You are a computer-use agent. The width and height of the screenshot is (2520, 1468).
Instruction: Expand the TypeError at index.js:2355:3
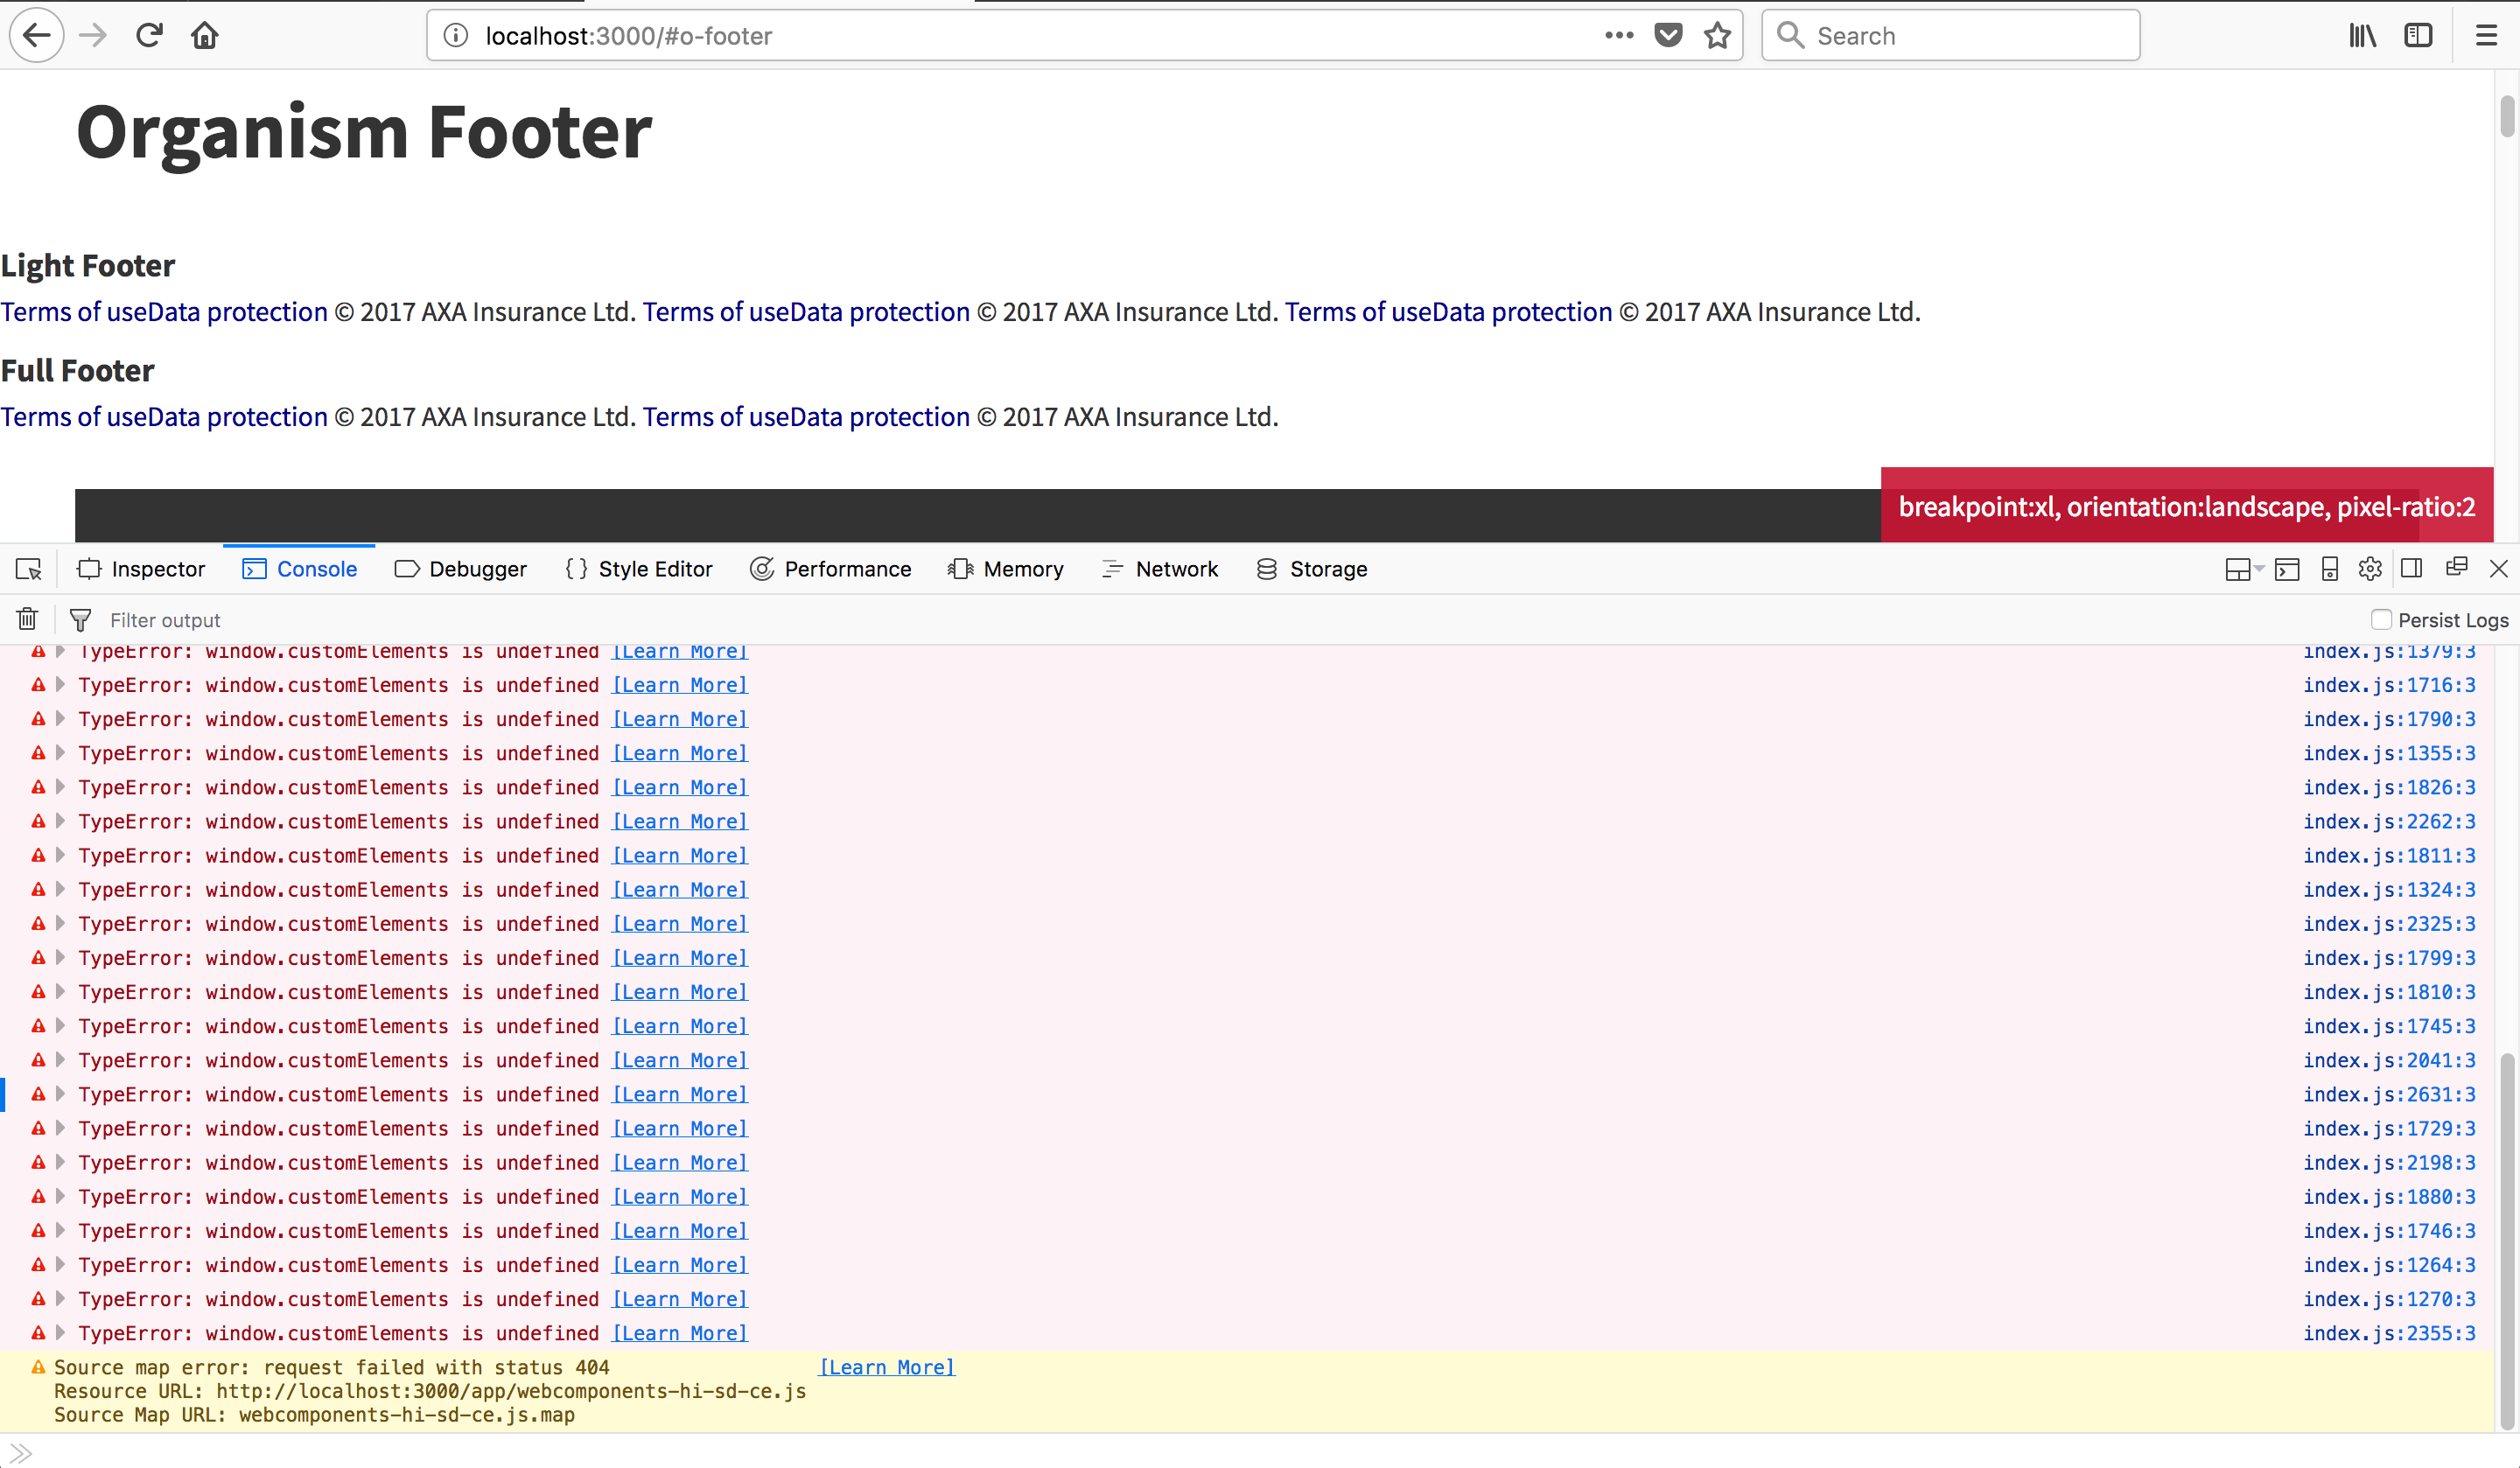pos(61,1333)
